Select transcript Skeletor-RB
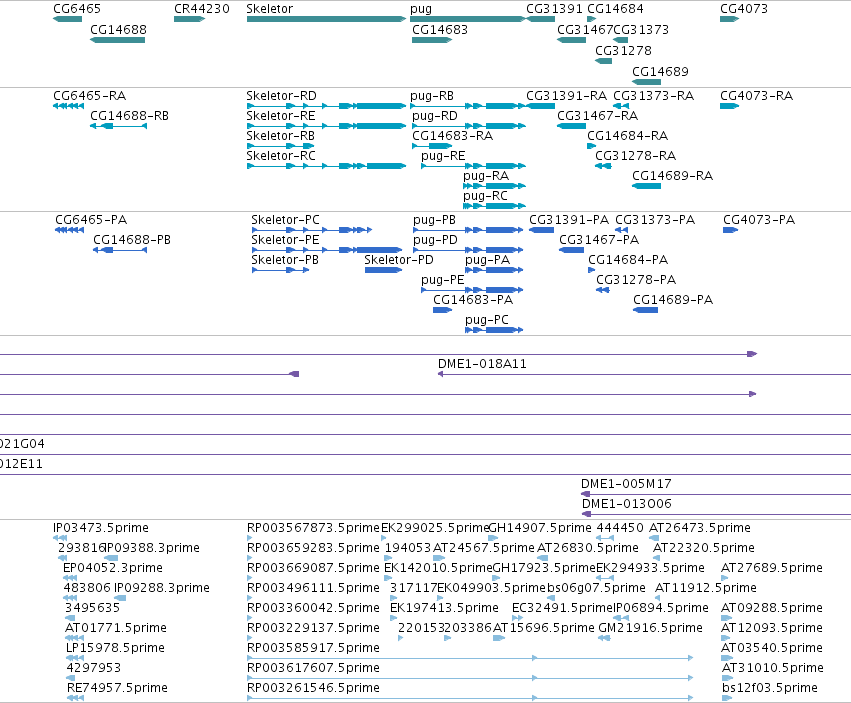This screenshot has width=851, height=703. 281,146
